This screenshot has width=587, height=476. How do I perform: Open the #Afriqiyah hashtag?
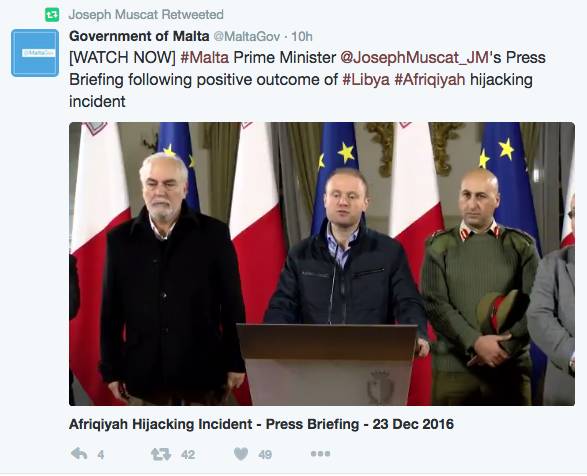coord(430,80)
